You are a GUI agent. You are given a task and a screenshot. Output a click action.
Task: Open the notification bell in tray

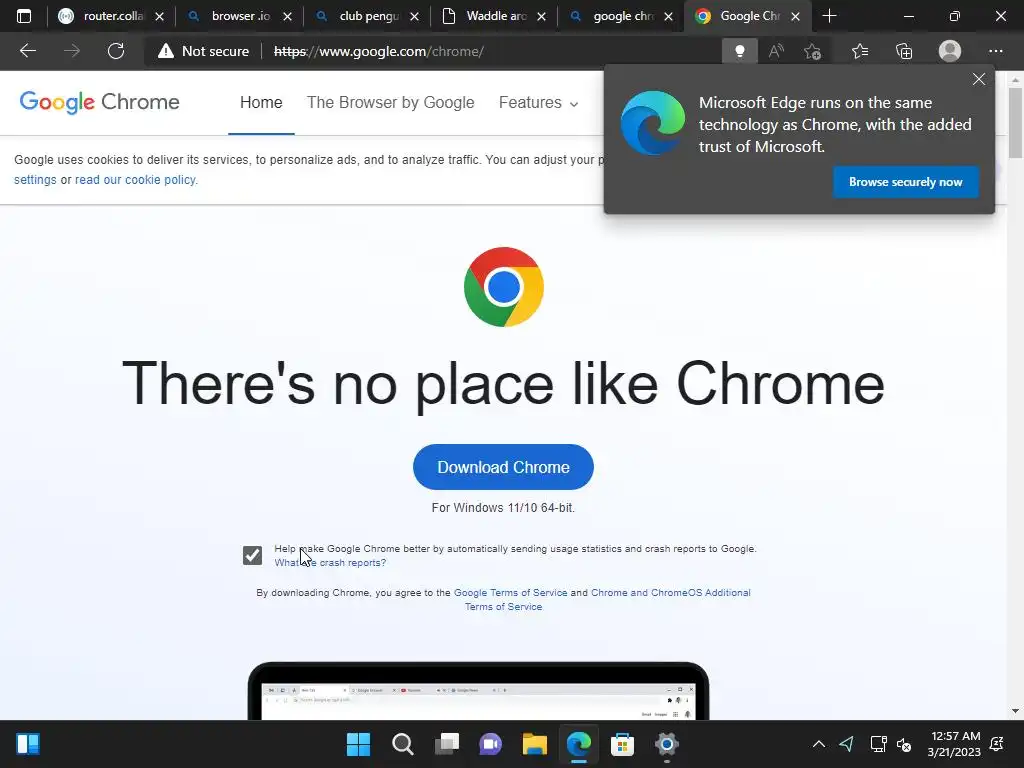point(997,744)
